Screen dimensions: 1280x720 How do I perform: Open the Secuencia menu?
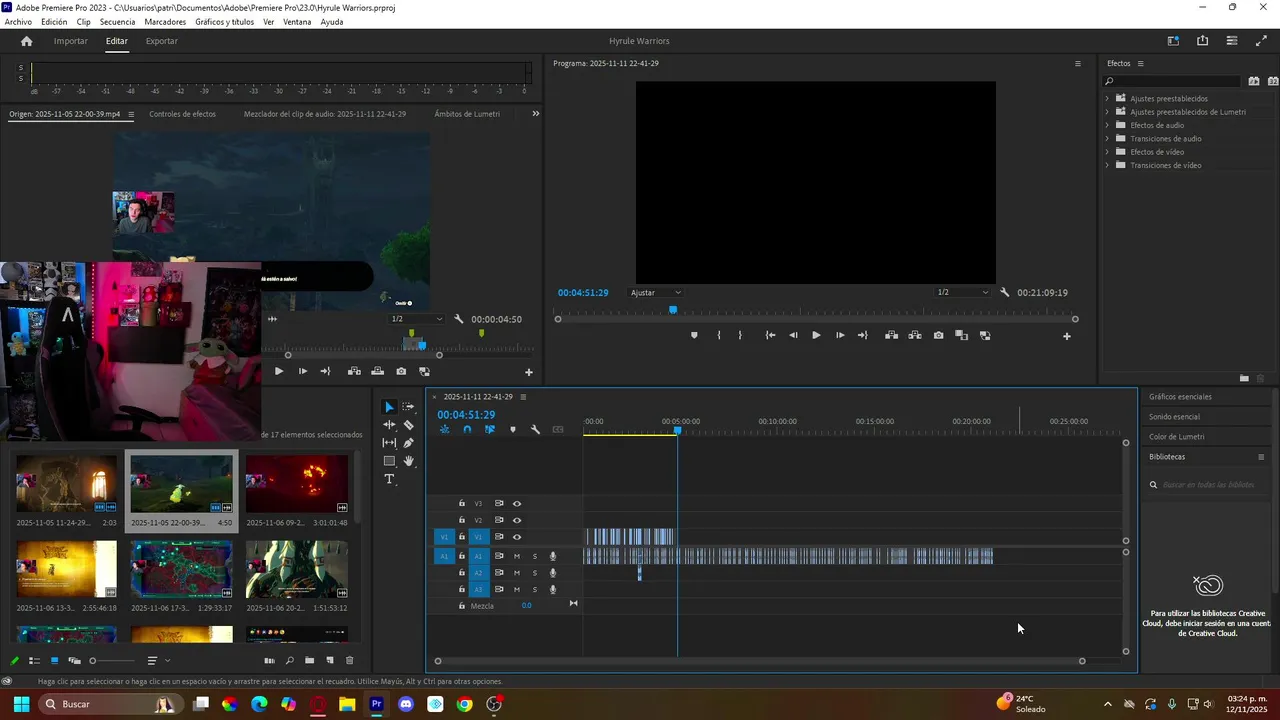[117, 21]
